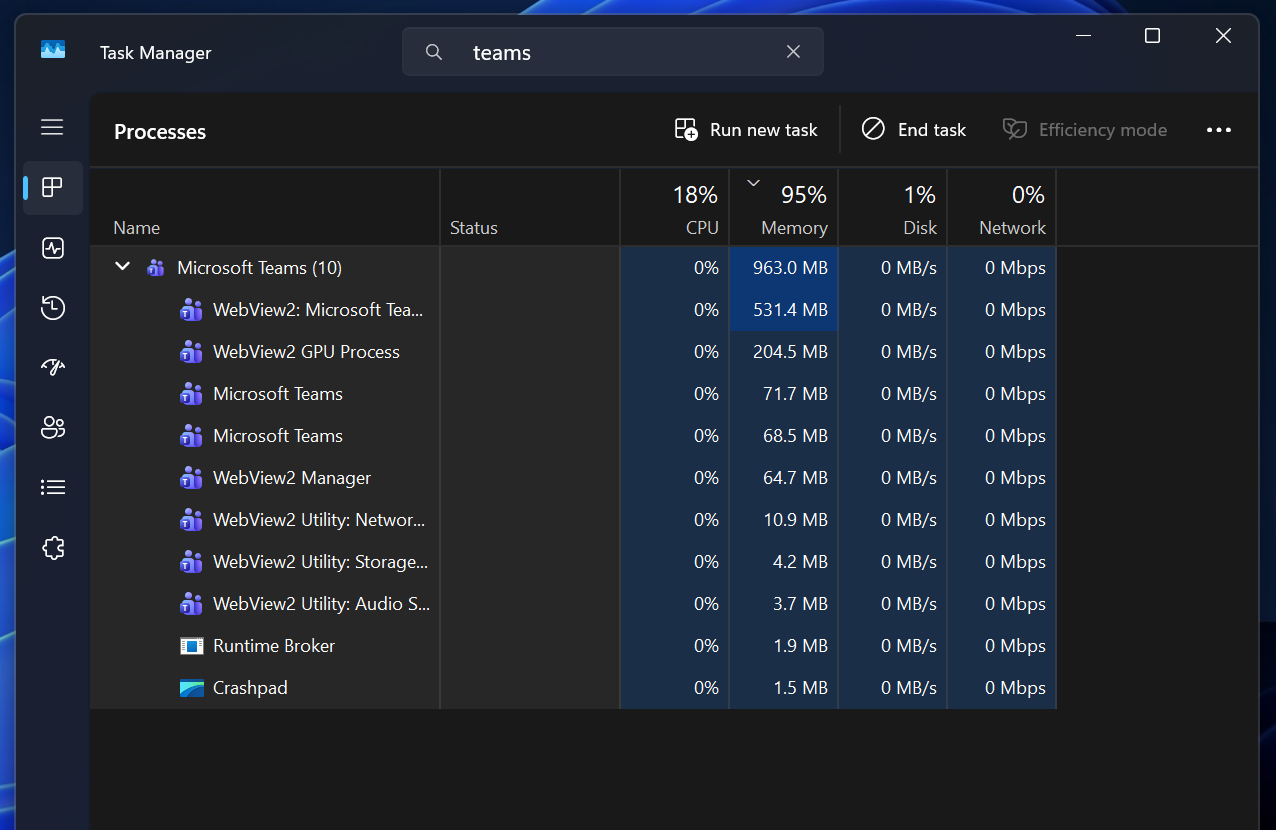Click the 204.5 MB memory value
The image size is (1276, 830).
tap(790, 352)
